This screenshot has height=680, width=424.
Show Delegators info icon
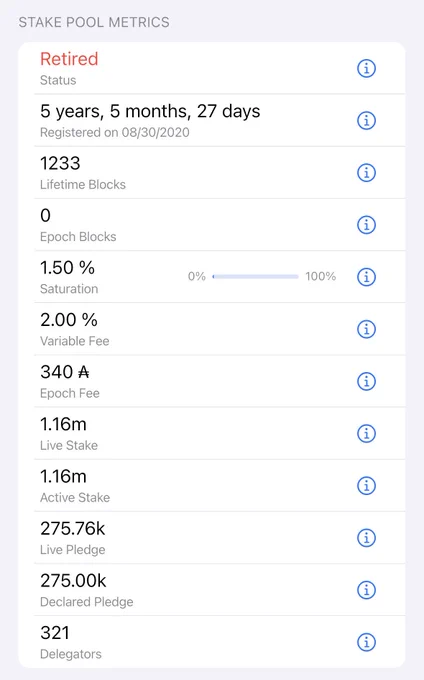pyautogui.click(x=366, y=642)
